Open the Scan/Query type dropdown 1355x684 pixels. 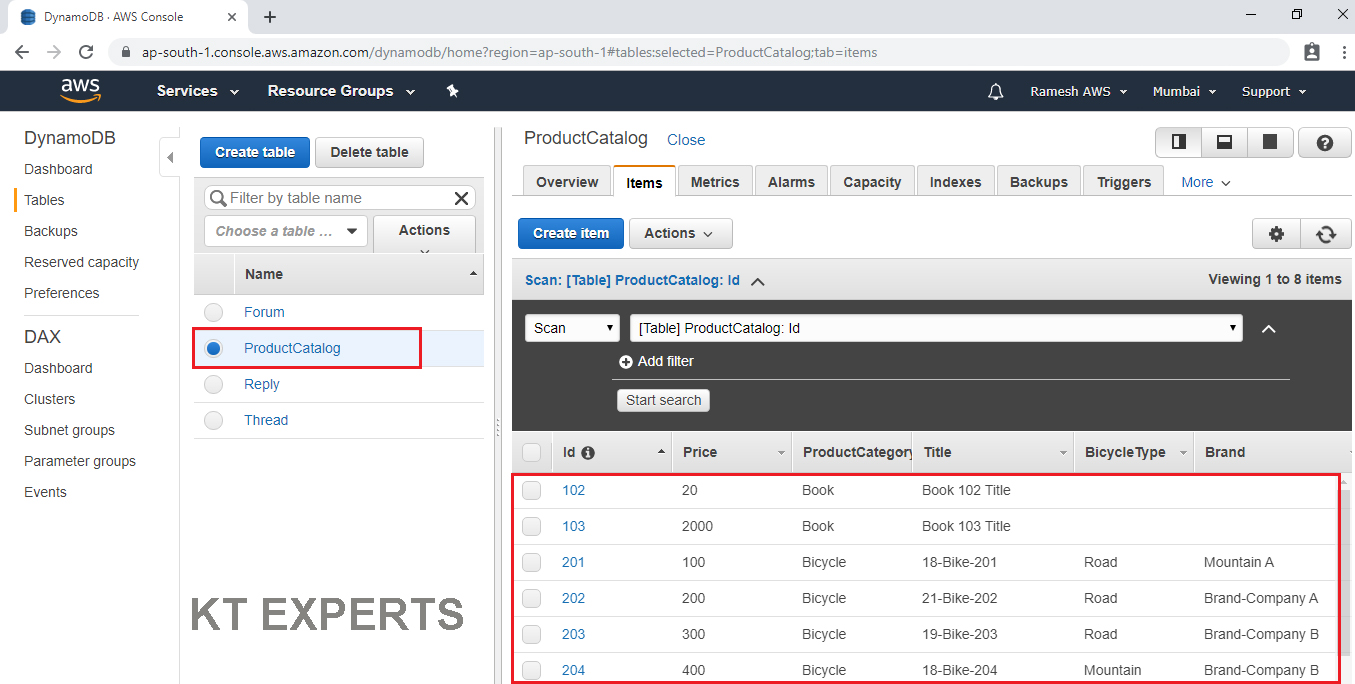tap(572, 328)
